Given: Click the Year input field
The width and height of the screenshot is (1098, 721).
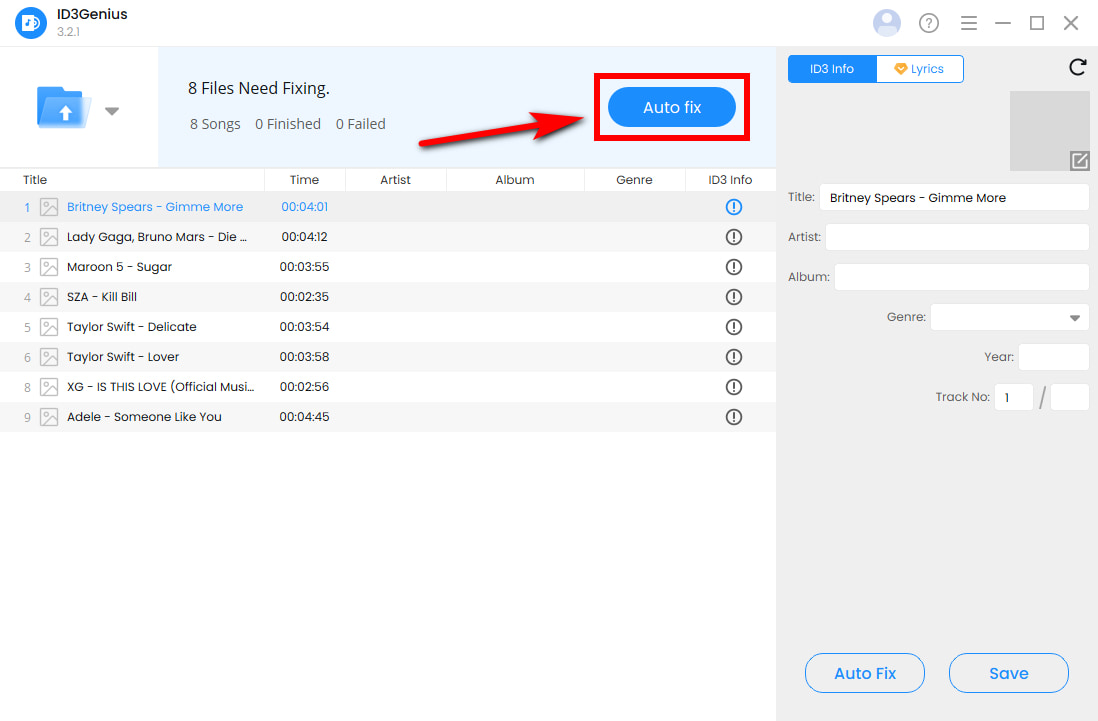Looking at the screenshot, I should pos(1053,357).
